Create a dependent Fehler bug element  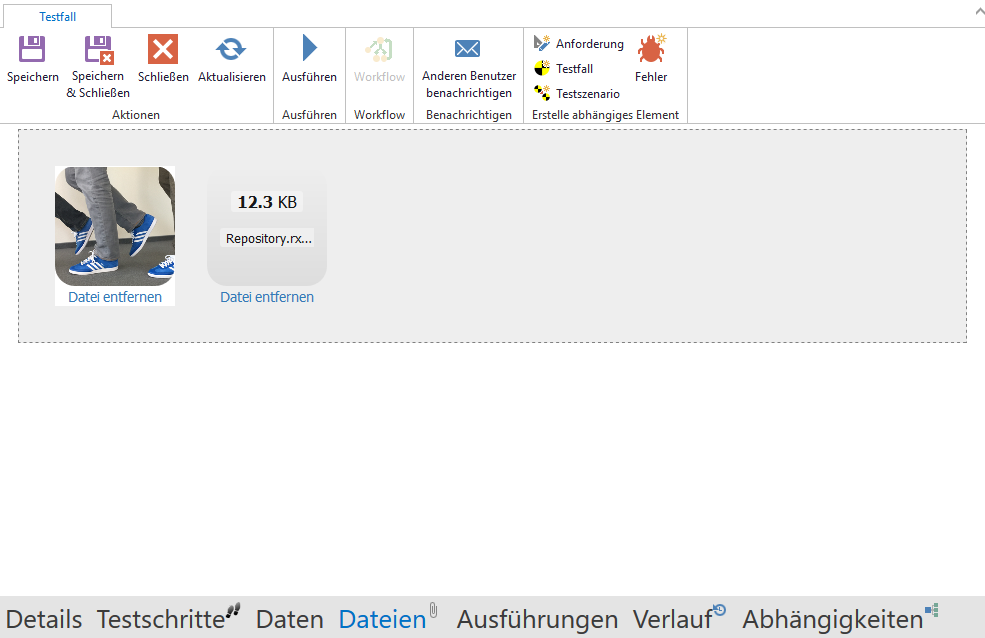pyautogui.click(x=651, y=50)
